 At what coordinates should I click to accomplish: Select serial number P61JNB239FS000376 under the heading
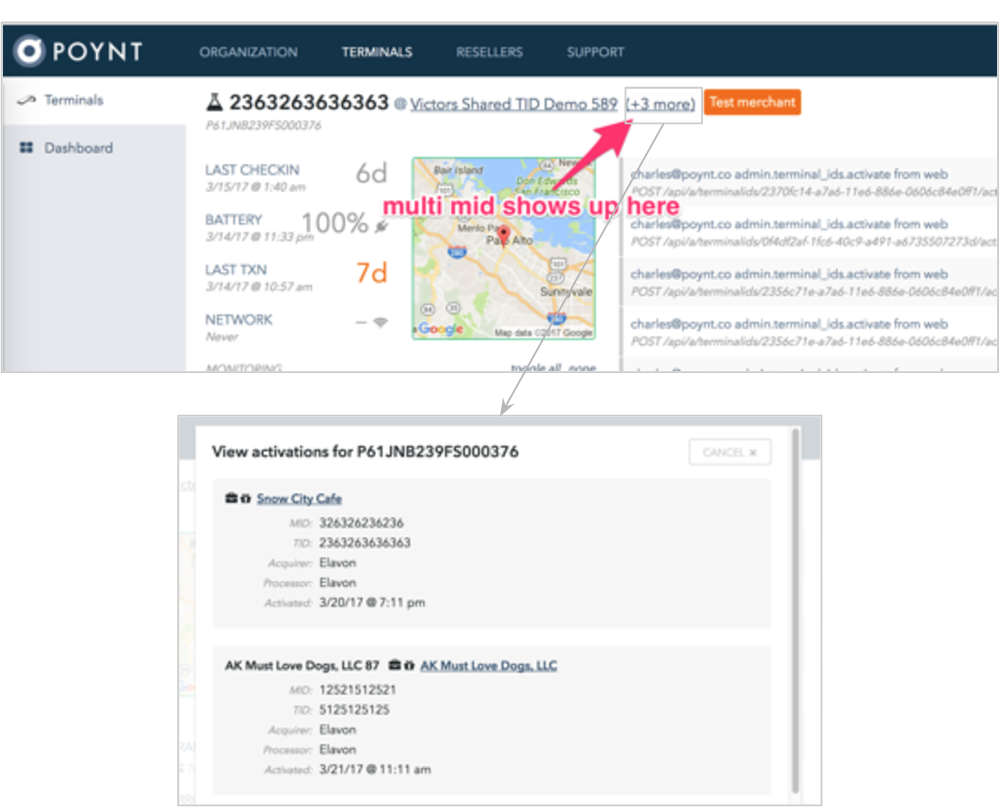click(x=263, y=126)
